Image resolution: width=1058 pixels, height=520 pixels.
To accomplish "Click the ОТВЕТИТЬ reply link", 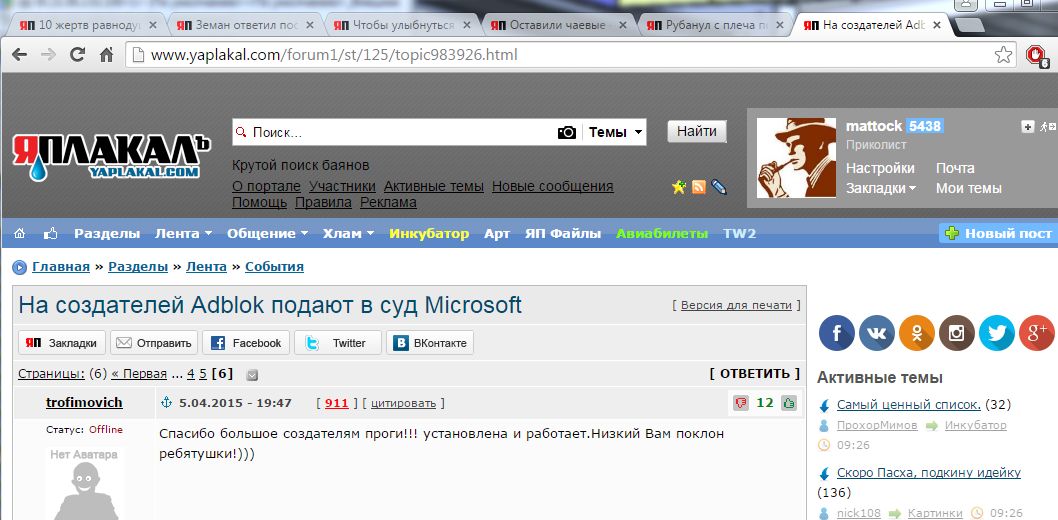I will [x=754, y=374].
